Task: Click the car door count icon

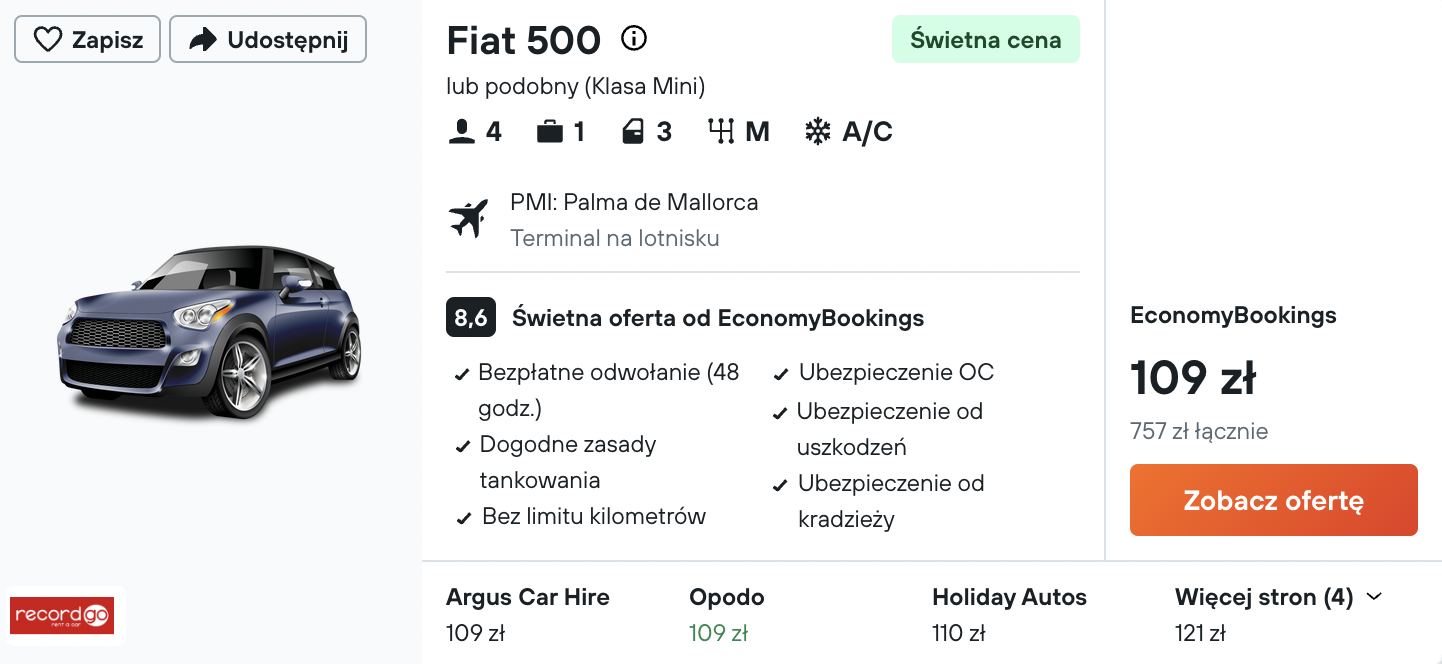Action: [633, 132]
